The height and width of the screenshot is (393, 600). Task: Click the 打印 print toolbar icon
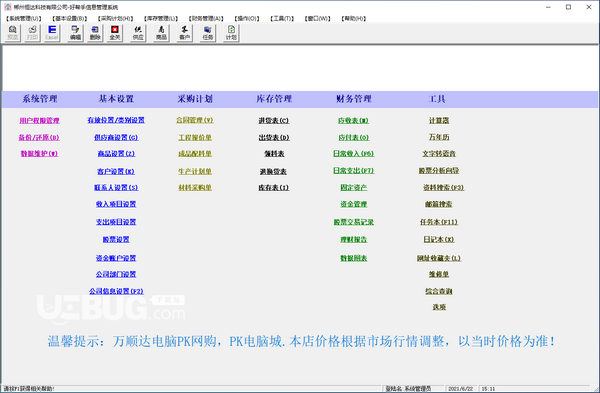[32, 33]
